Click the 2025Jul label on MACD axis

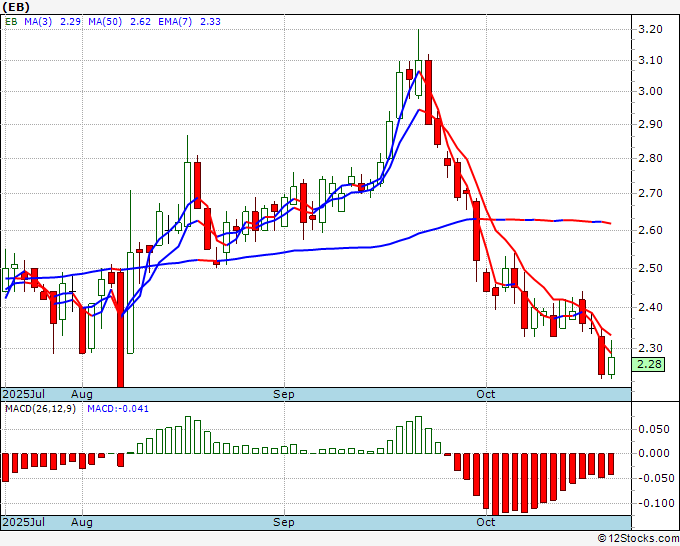(x=24, y=522)
